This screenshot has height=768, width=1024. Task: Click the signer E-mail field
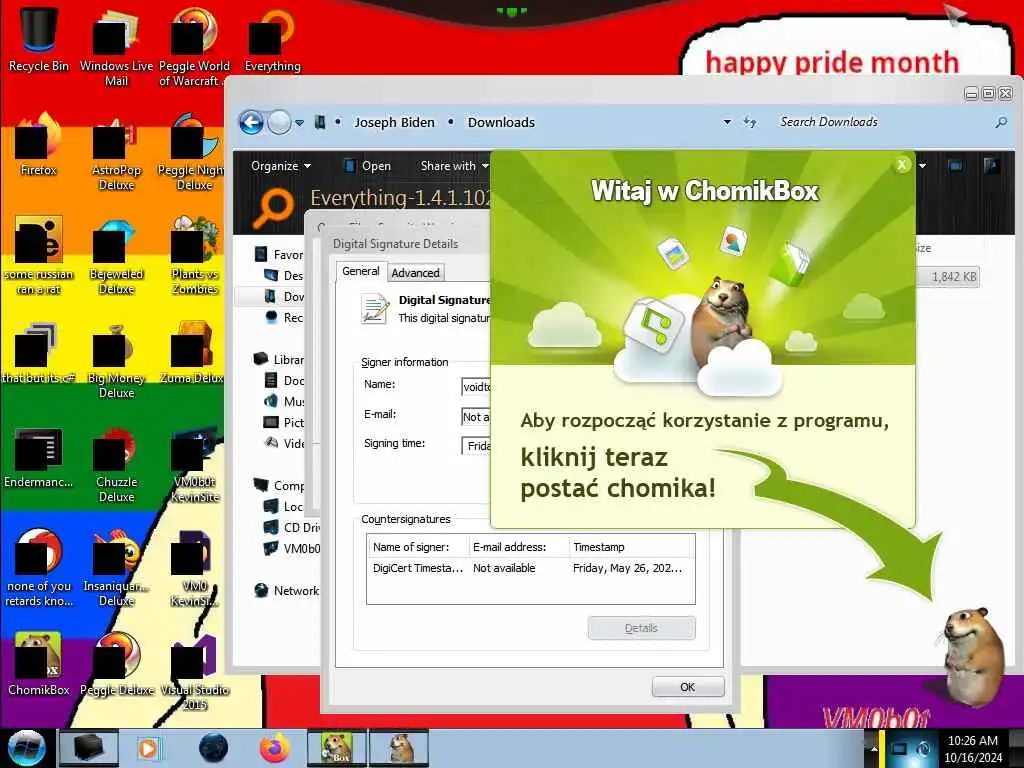click(476, 417)
